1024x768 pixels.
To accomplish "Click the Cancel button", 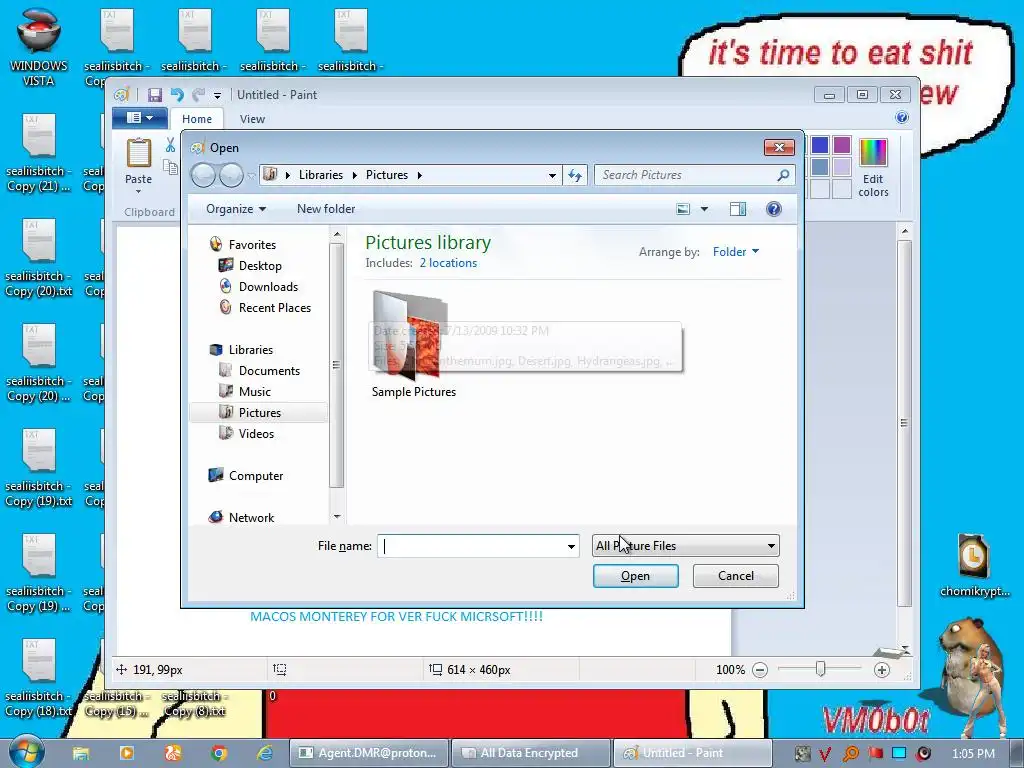I will (x=735, y=576).
